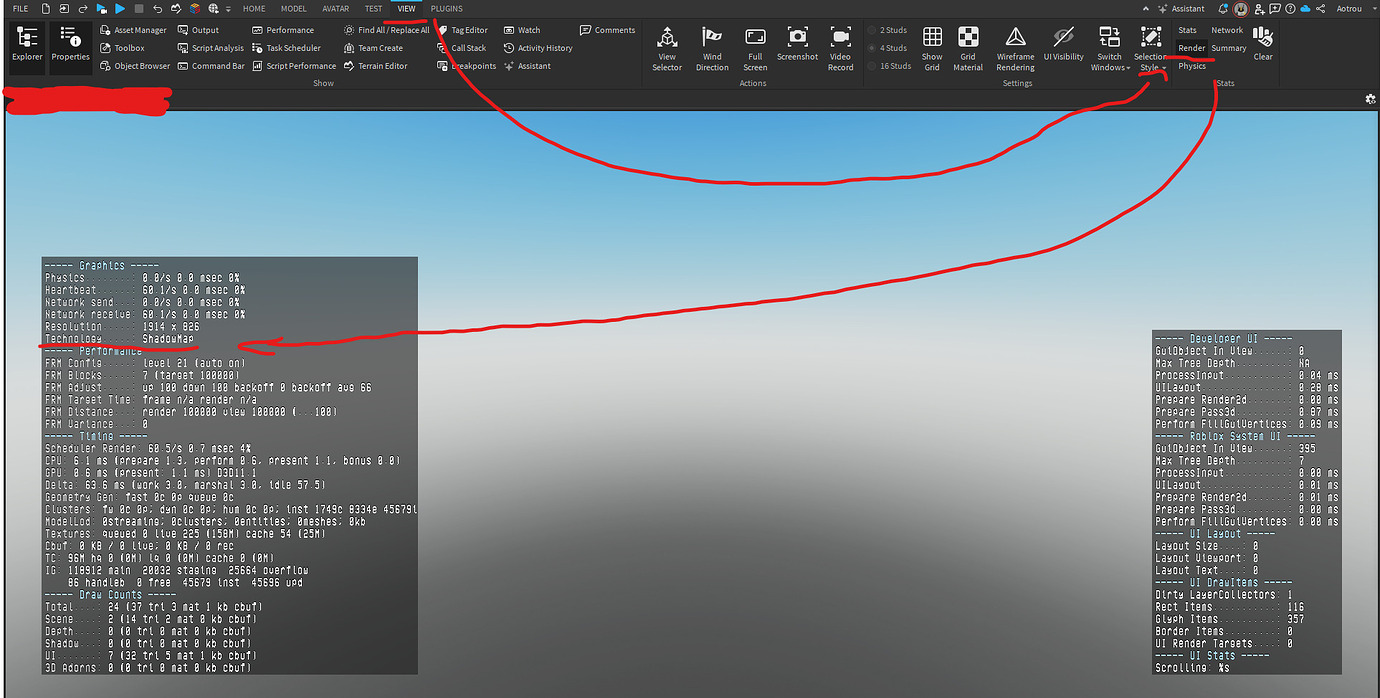
Task: Open Activity History
Action: [x=538, y=48]
